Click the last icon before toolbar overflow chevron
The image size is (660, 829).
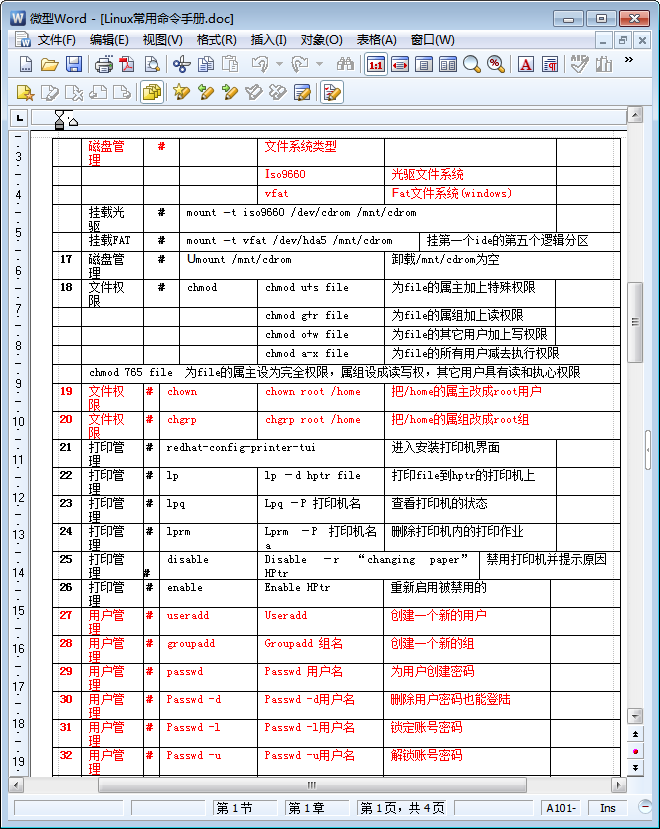coord(603,65)
